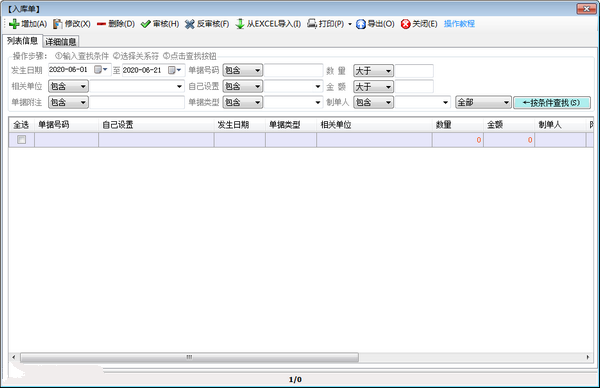Sort by the 金额 column header

tap(509, 125)
